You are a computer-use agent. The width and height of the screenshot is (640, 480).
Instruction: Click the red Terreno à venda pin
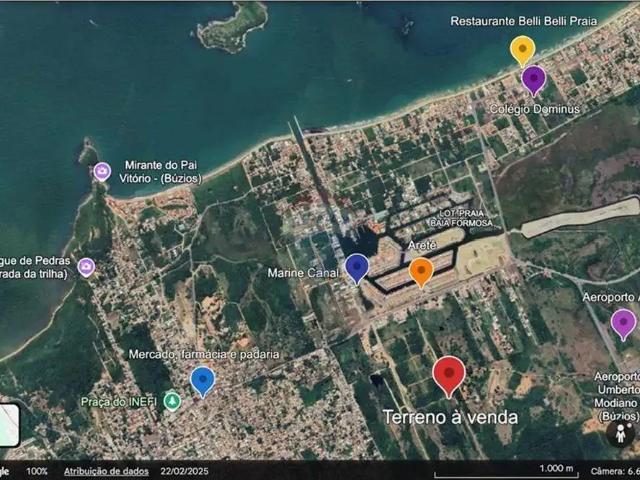449,376
